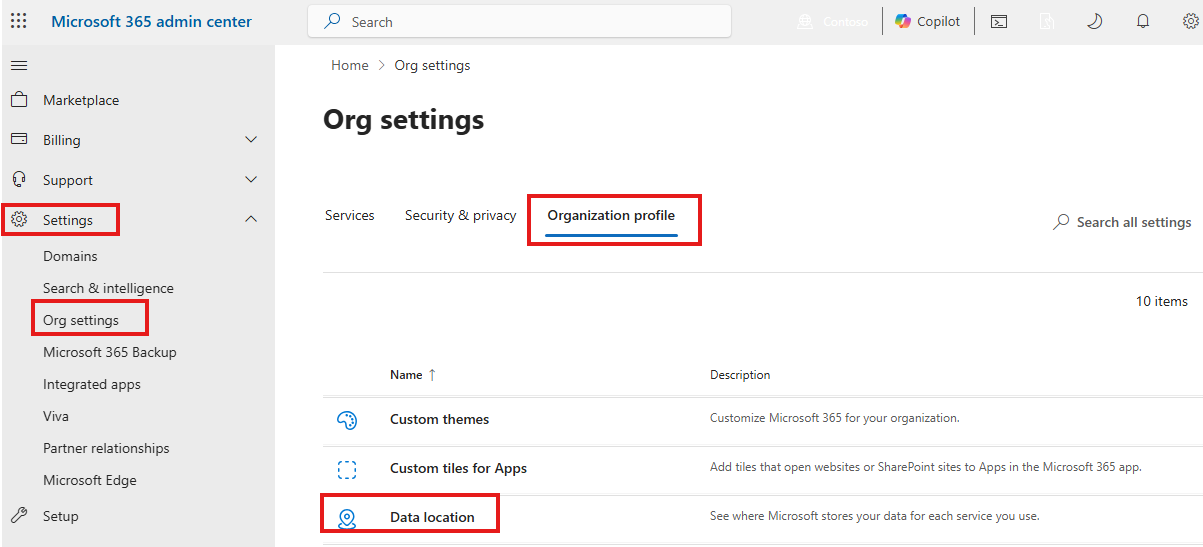Click the Description column header
The width and height of the screenshot is (1203, 547).
pos(740,375)
